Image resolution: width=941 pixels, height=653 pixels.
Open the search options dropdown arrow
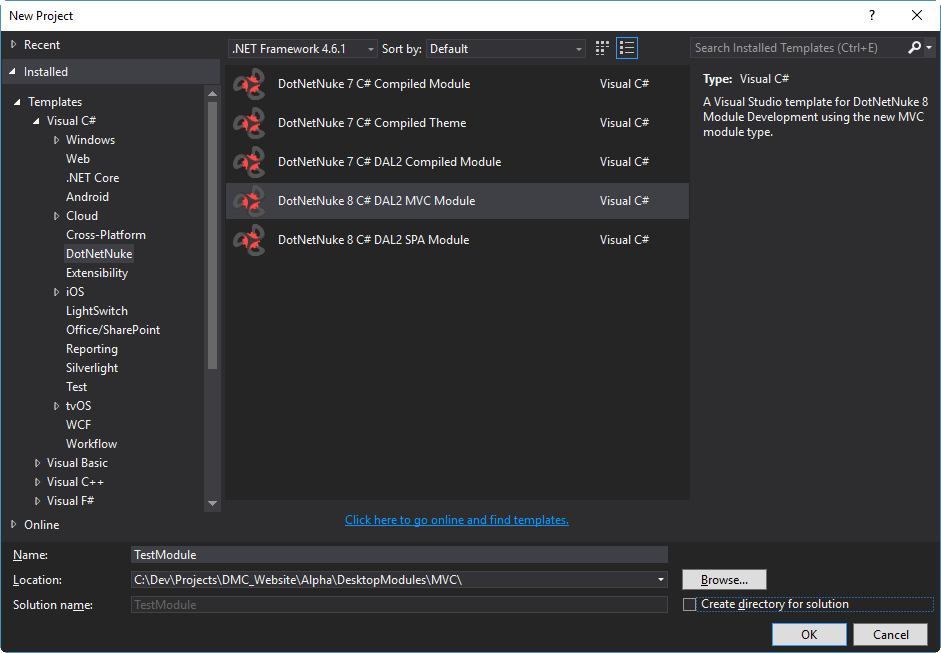pyautogui.click(x=929, y=47)
